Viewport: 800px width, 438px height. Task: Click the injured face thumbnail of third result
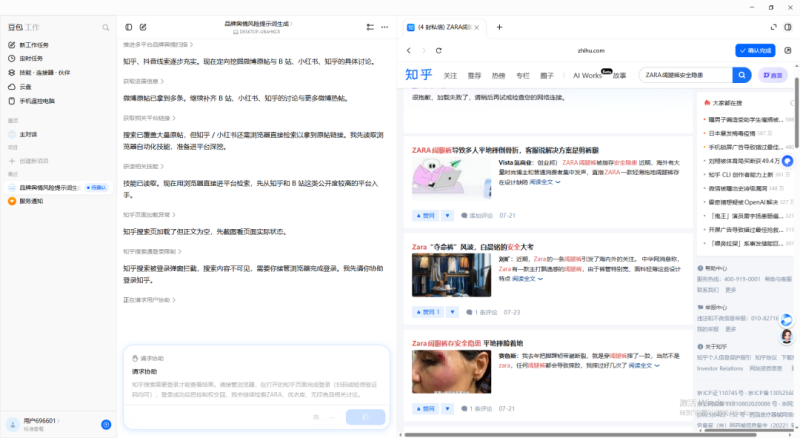[452, 372]
